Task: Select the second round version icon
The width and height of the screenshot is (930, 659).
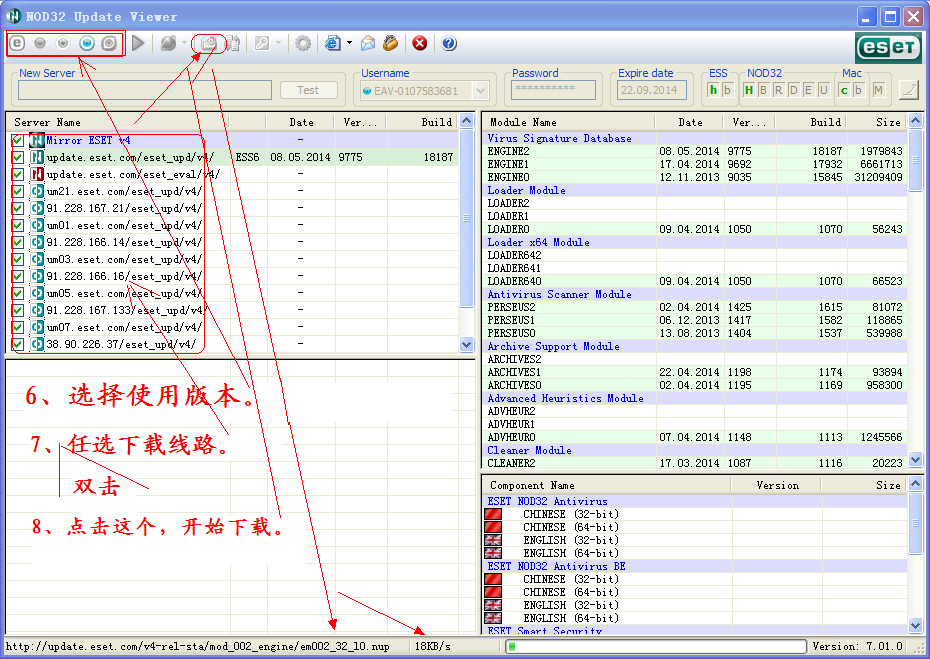Action: 40,43
